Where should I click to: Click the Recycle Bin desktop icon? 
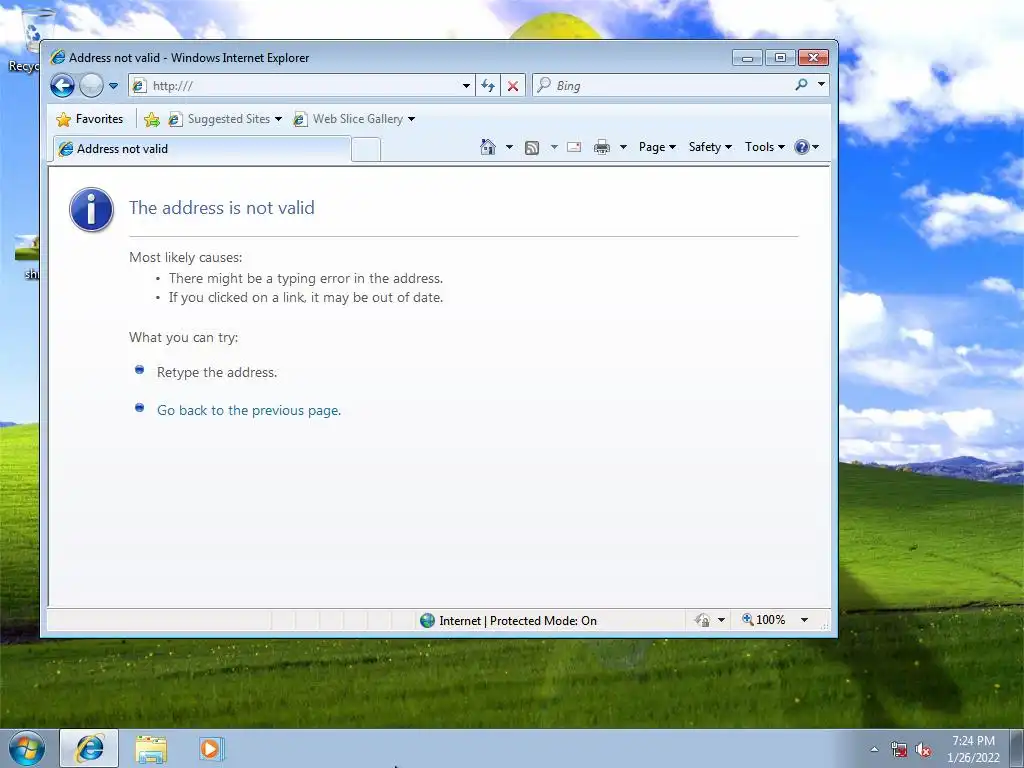pyautogui.click(x=24, y=40)
